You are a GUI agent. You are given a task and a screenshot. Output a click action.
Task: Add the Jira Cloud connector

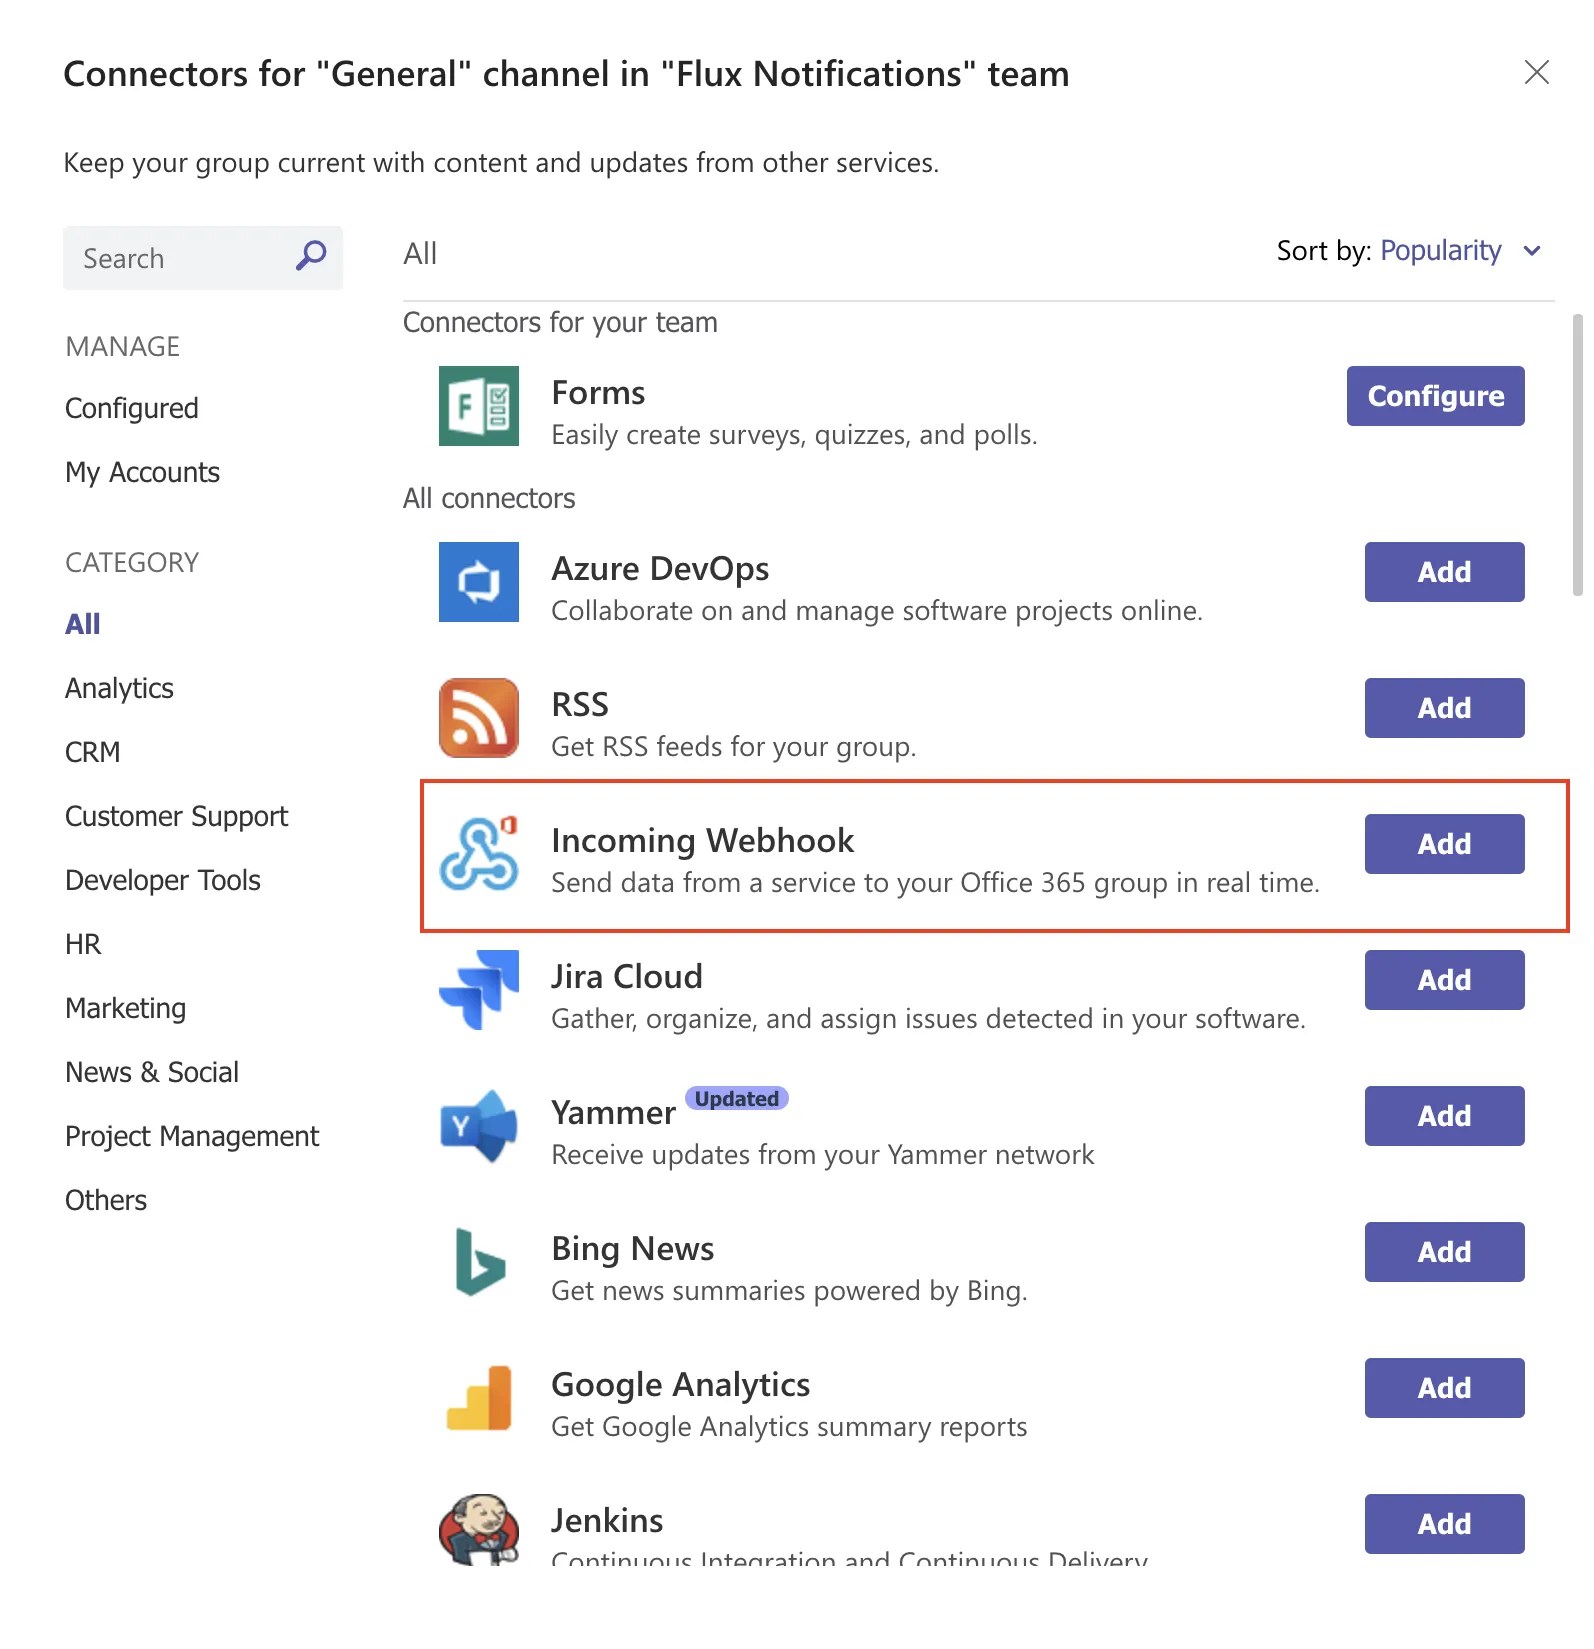[1444, 980]
